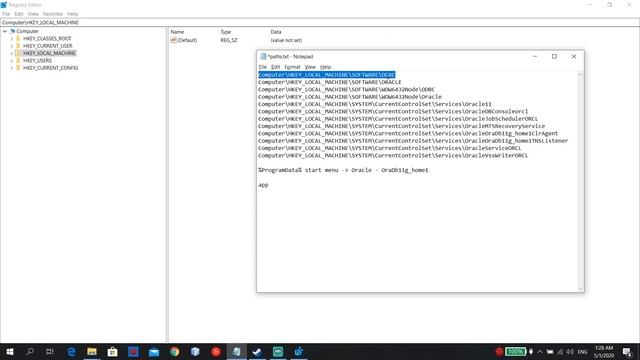Open Steam from the taskbar
Image resolution: width=640 pixels, height=360 pixels.
coord(257,351)
